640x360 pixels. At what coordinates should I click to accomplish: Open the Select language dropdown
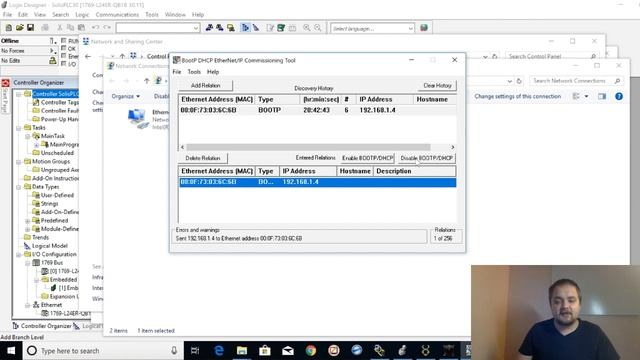click(410, 28)
